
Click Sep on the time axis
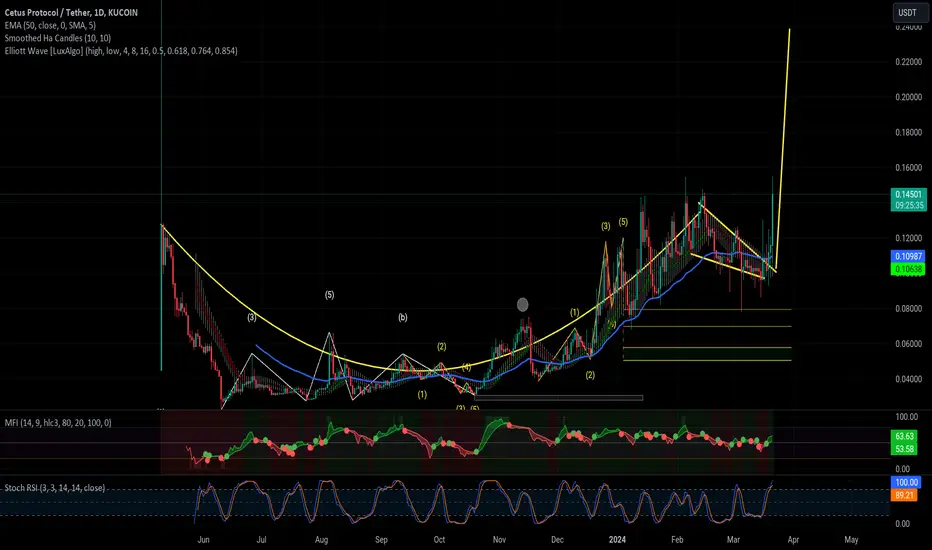tap(381, 540)
